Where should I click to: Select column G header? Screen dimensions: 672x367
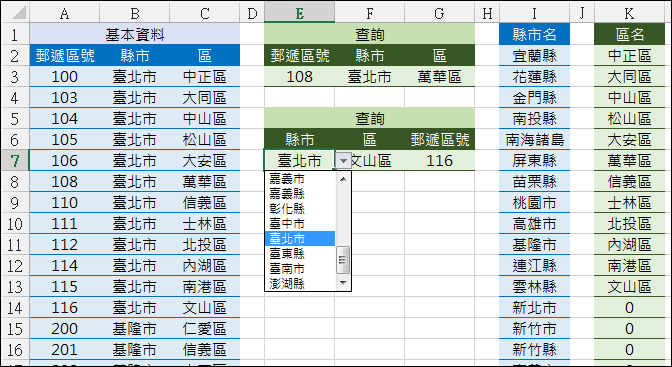[x=439, y=13]
